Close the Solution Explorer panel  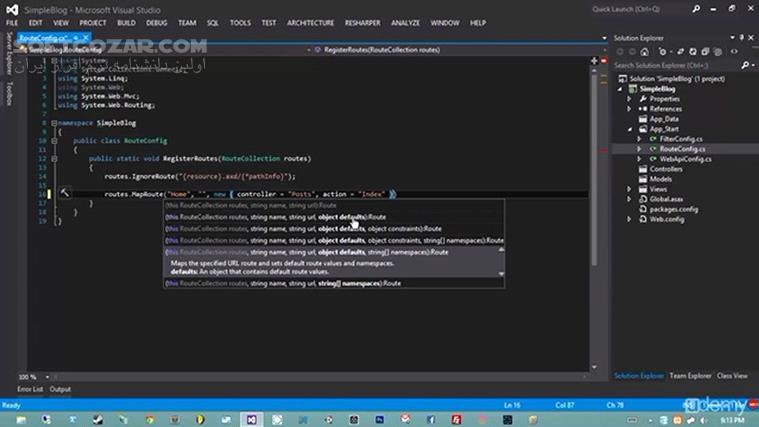[751, 38]
